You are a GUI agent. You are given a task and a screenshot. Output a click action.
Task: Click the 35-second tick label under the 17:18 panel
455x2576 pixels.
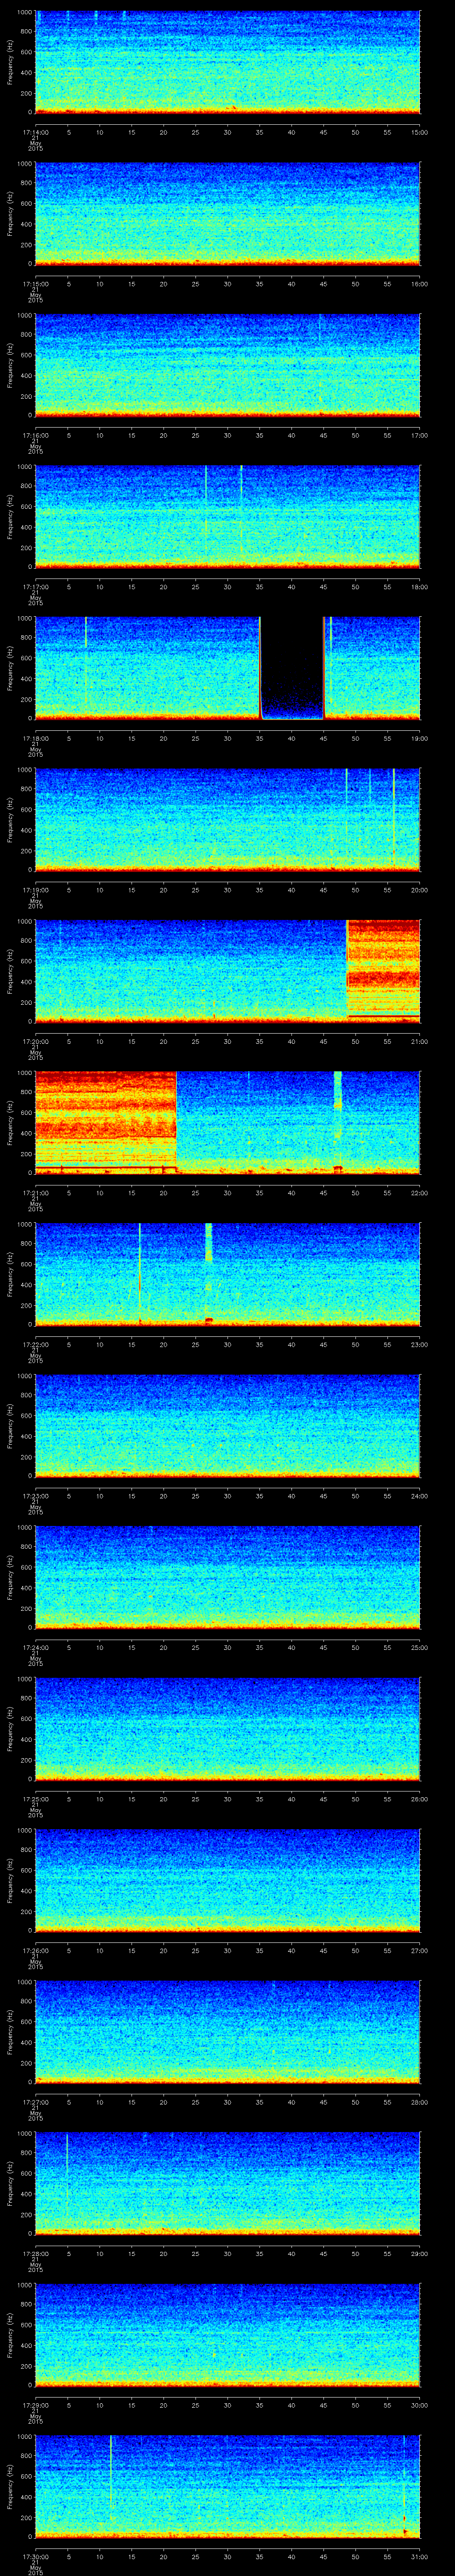coord(260,738)
